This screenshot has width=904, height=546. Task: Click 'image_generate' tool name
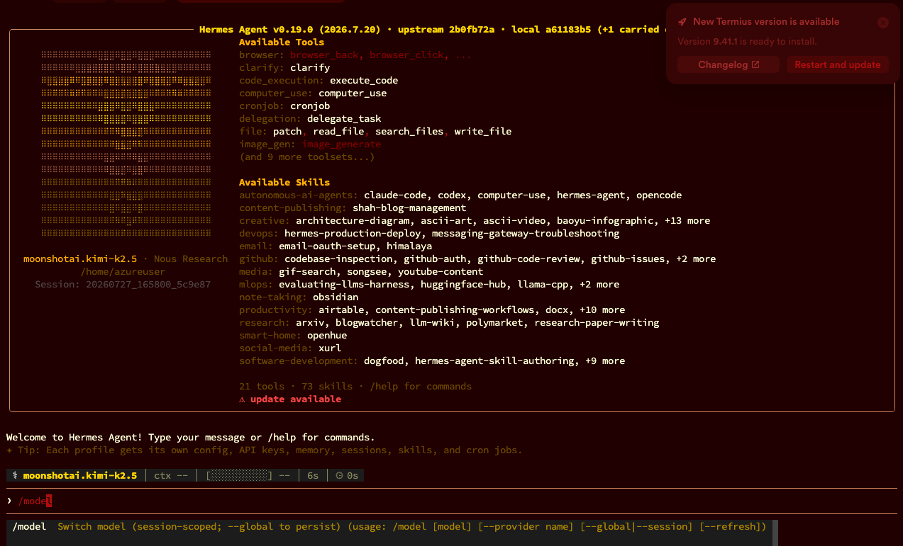[x=341, y=144]
